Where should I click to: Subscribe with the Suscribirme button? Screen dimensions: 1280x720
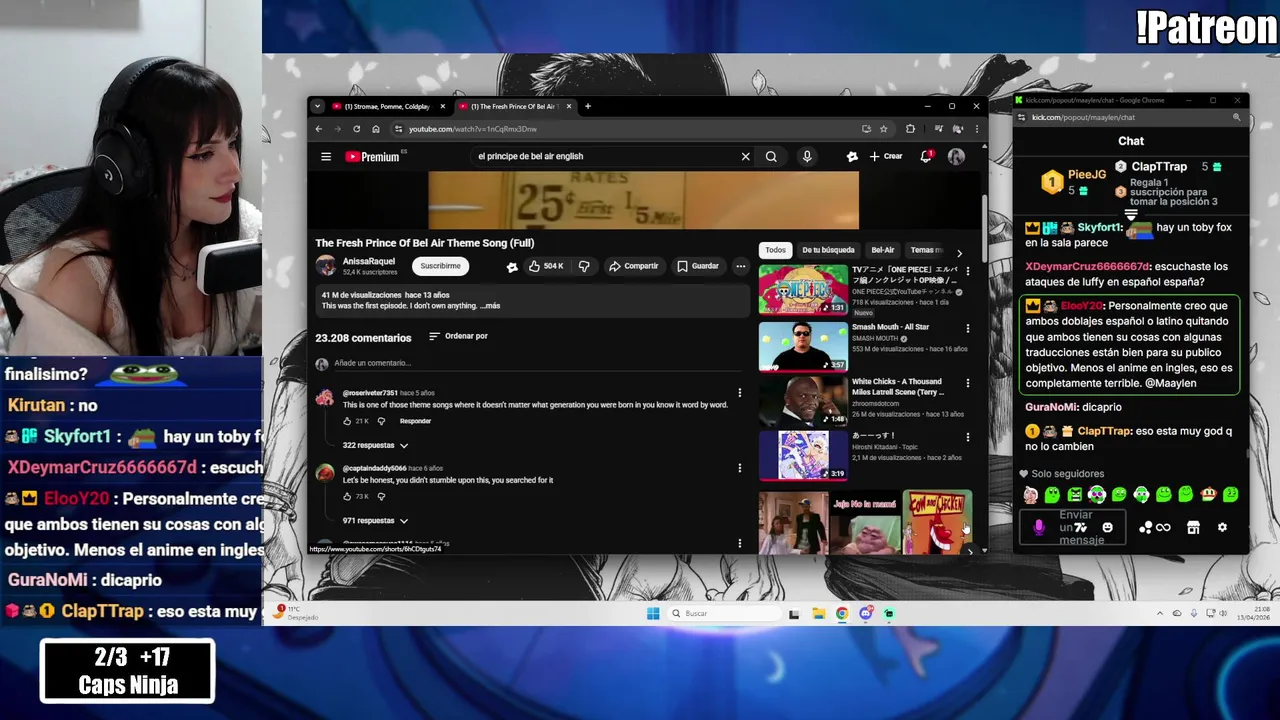[x=440, y=266]
